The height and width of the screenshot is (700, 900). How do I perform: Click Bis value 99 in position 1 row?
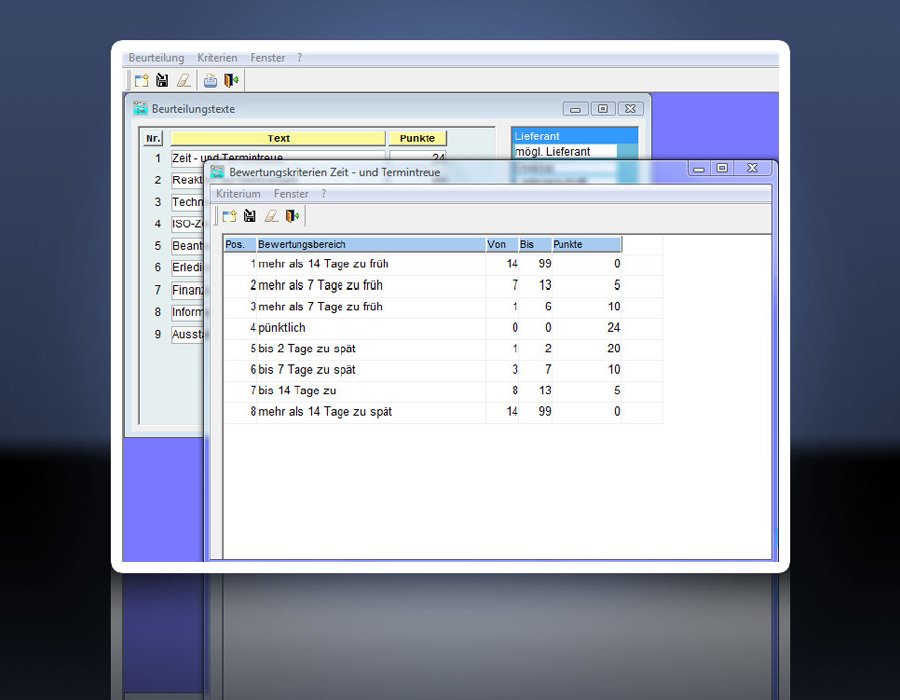click(545, 264)
